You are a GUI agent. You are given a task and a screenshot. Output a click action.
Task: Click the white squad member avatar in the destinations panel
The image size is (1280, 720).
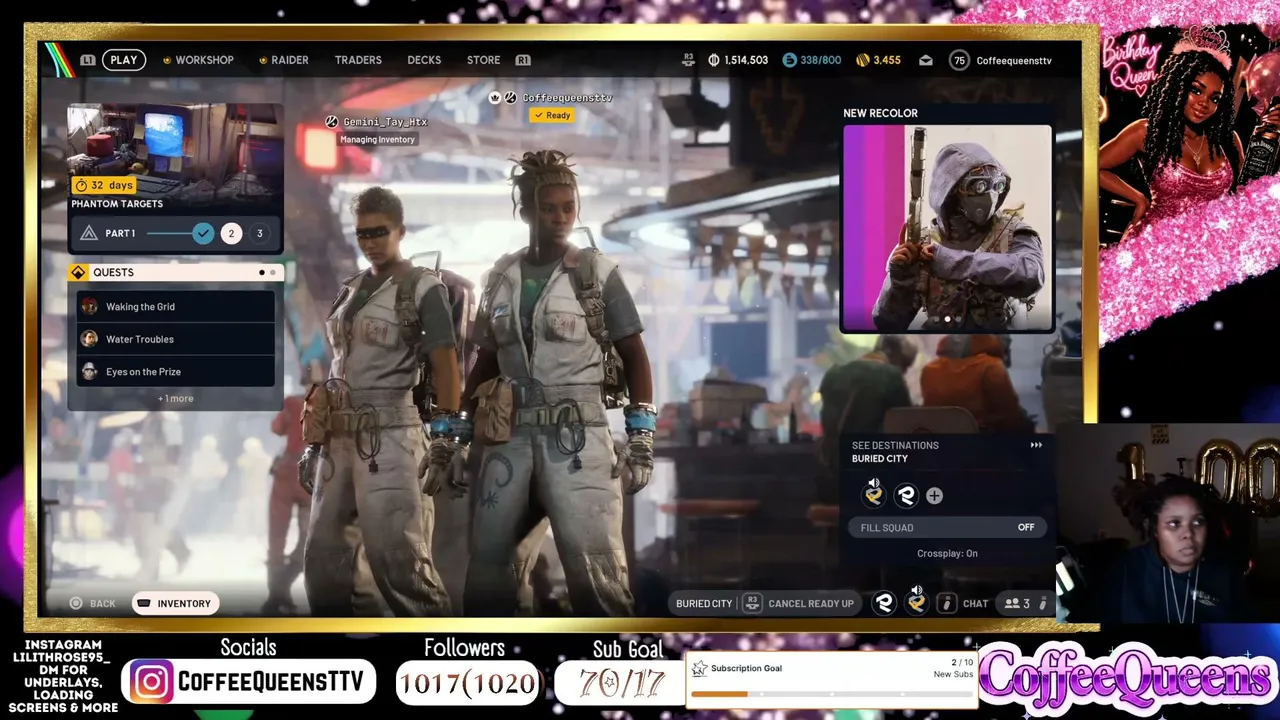point(906,495)
